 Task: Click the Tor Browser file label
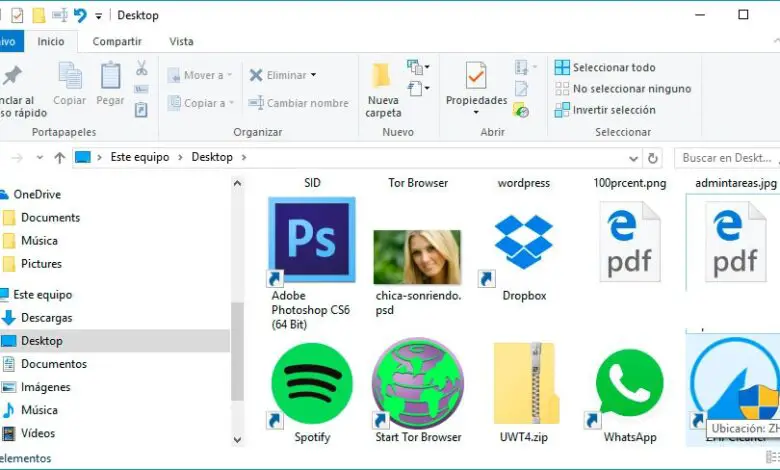click(x=418, y=183)
